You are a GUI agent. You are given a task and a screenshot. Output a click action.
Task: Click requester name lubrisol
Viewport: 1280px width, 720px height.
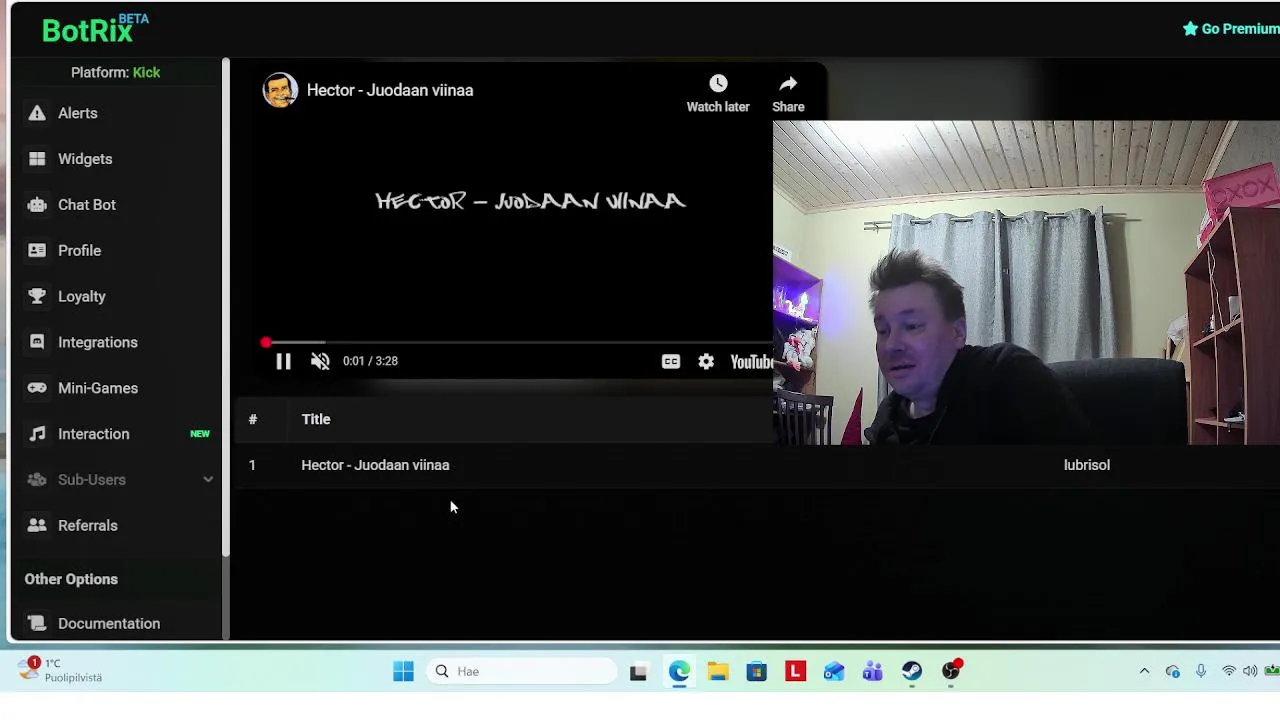(1087, 465)
